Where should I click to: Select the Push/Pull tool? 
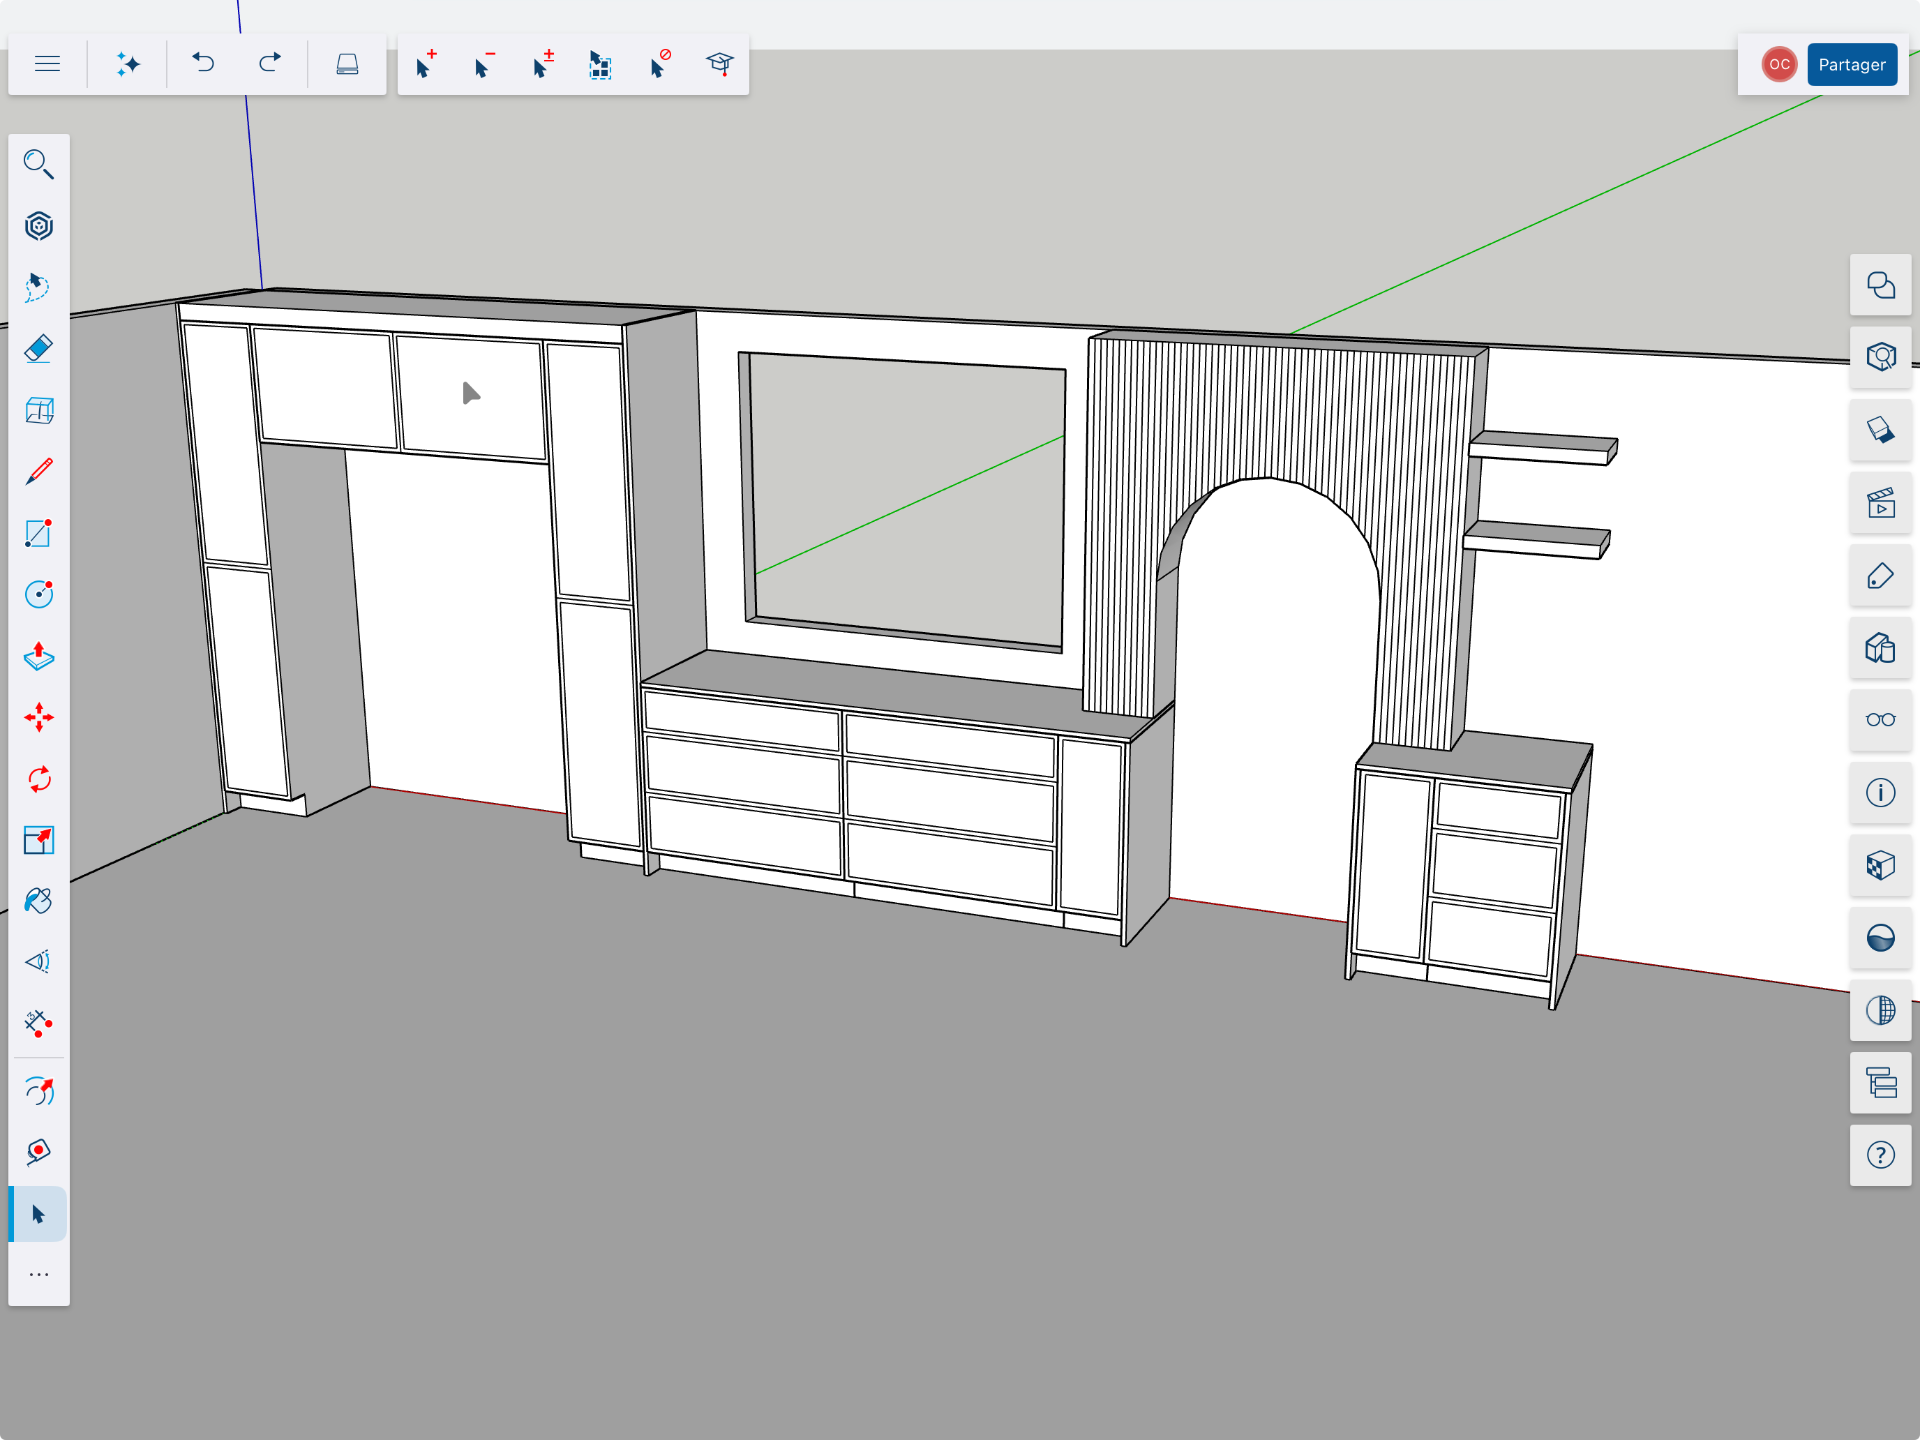click(39, 656)
